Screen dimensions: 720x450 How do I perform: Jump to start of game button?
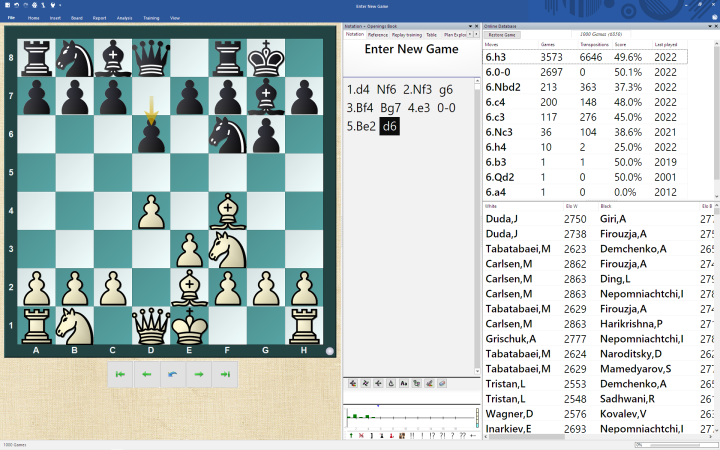coord(120,374)
